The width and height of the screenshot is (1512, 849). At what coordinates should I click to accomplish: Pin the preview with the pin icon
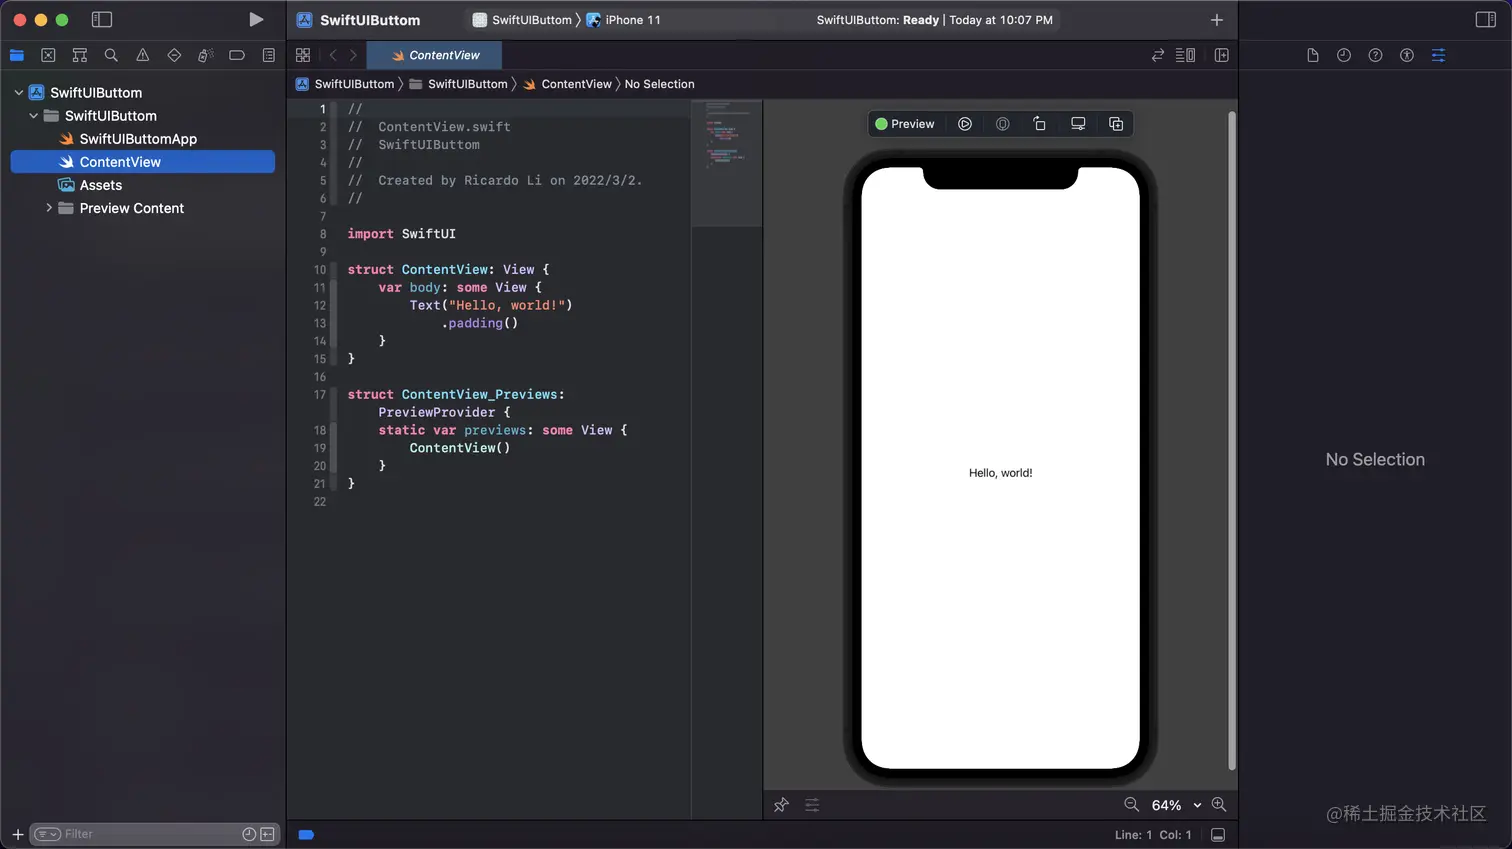click(x=781, y=805)
